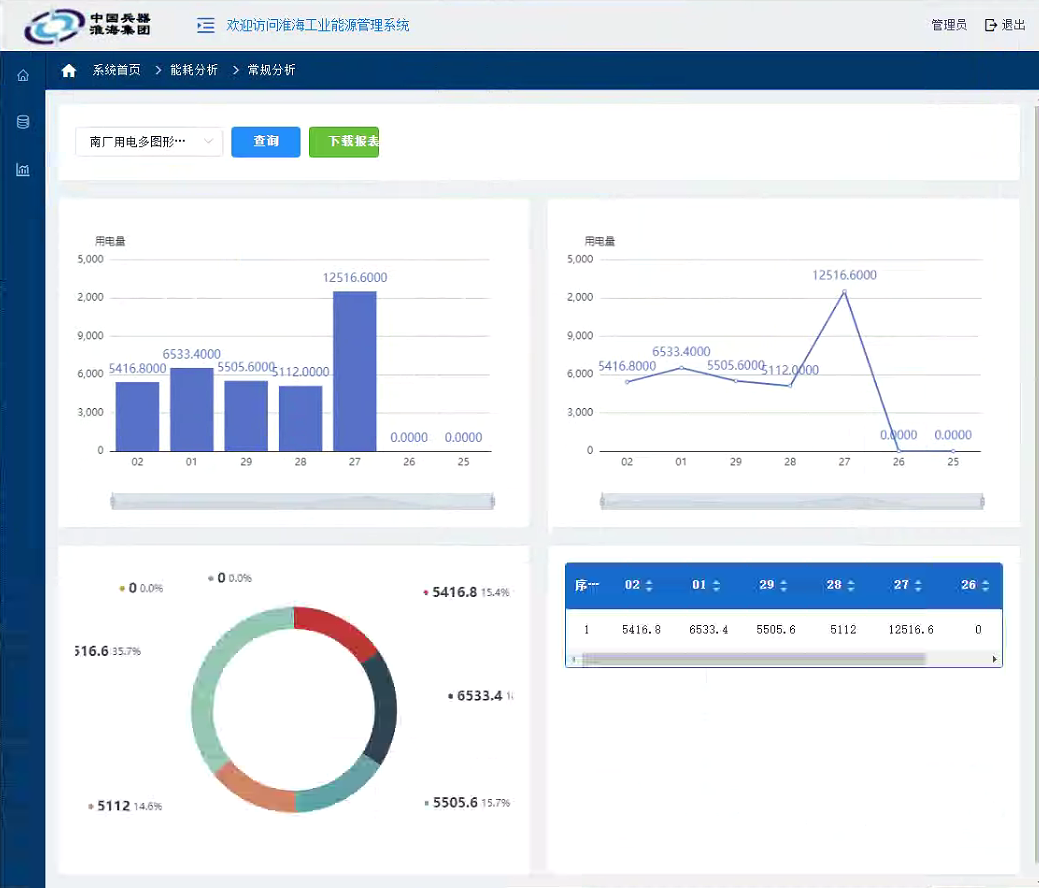Image resolution: width=1039 pixels, height=888 pixels.
Task: Toggle the menu collapse icon in header
Action: click(205, 25)
